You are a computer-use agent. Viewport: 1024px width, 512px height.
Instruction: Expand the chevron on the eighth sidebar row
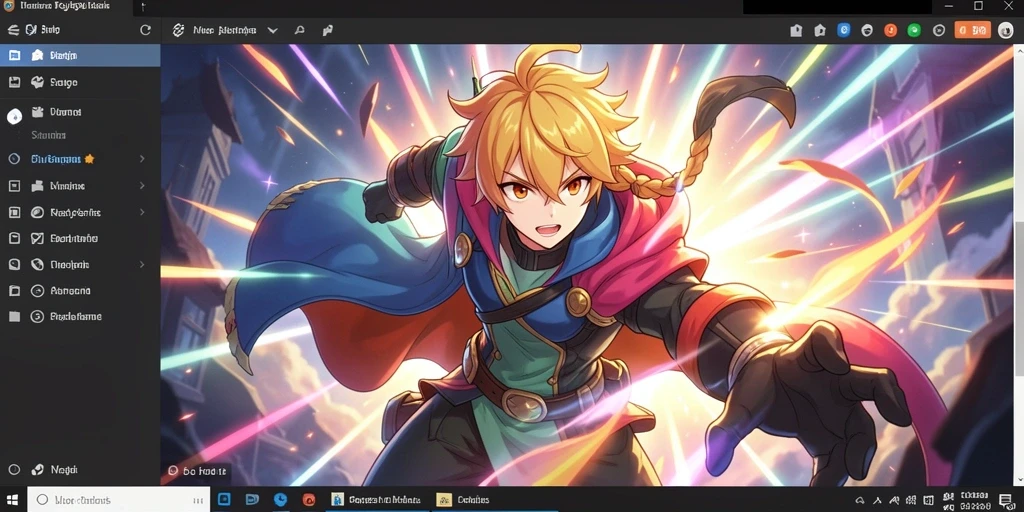click(x=142, y=264)
